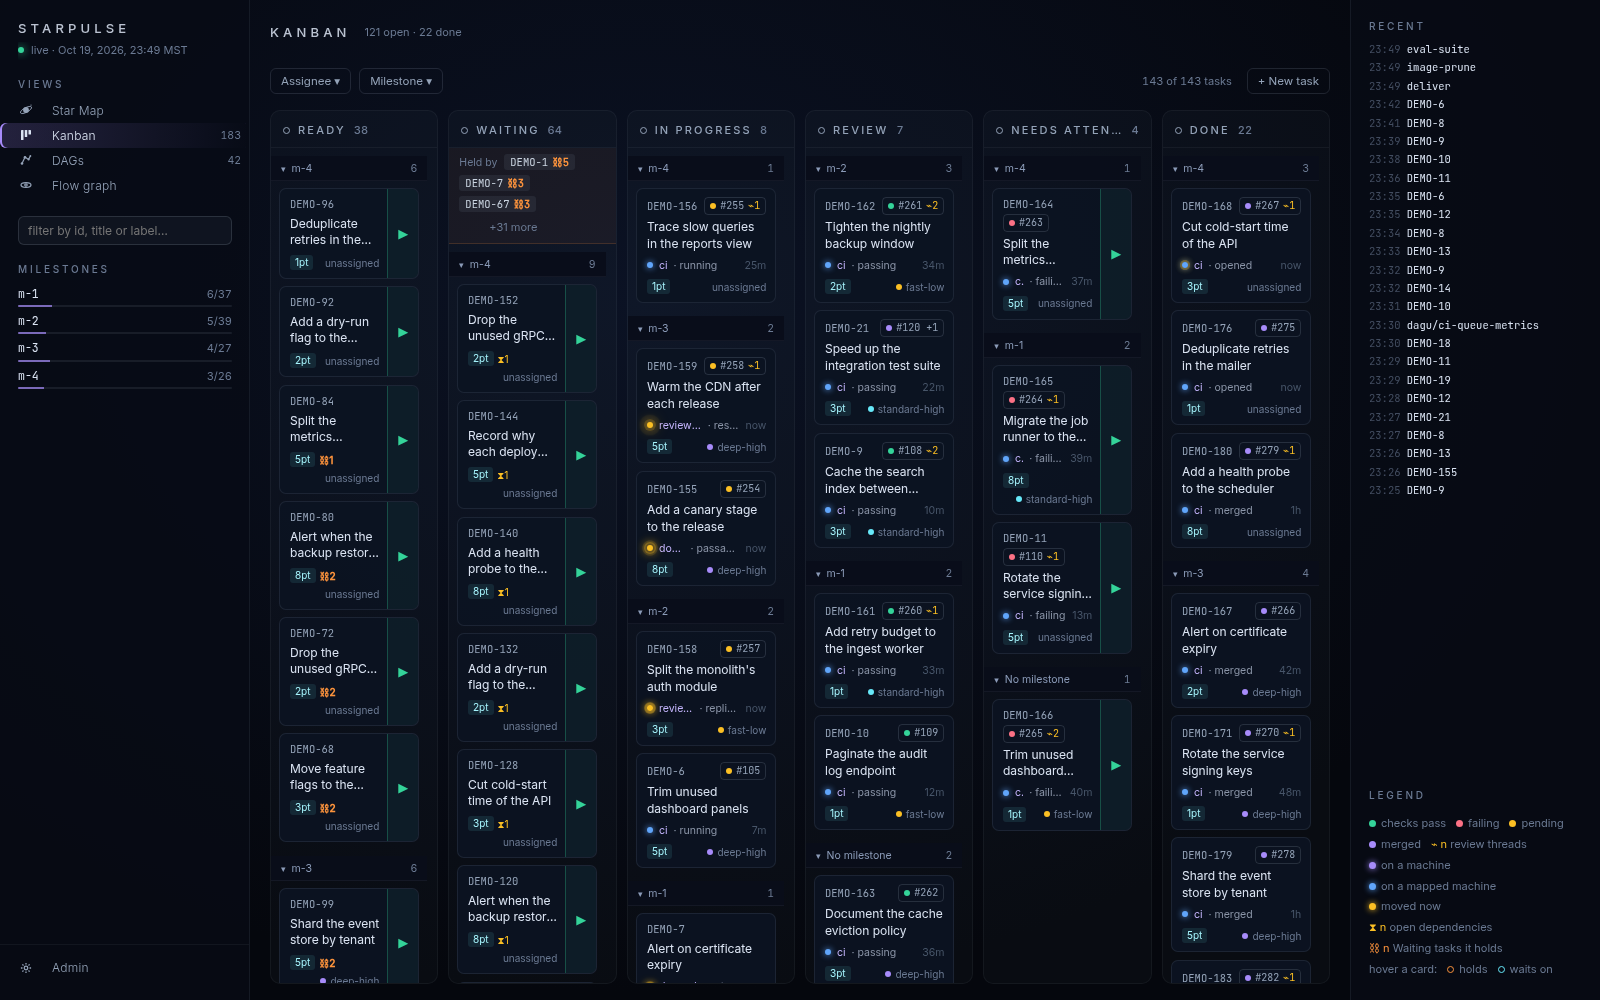Viewport: 1600px width, 1000px height.
Task: Open the DAGs view
Action: pyautogui.click(x=125, y=161)
